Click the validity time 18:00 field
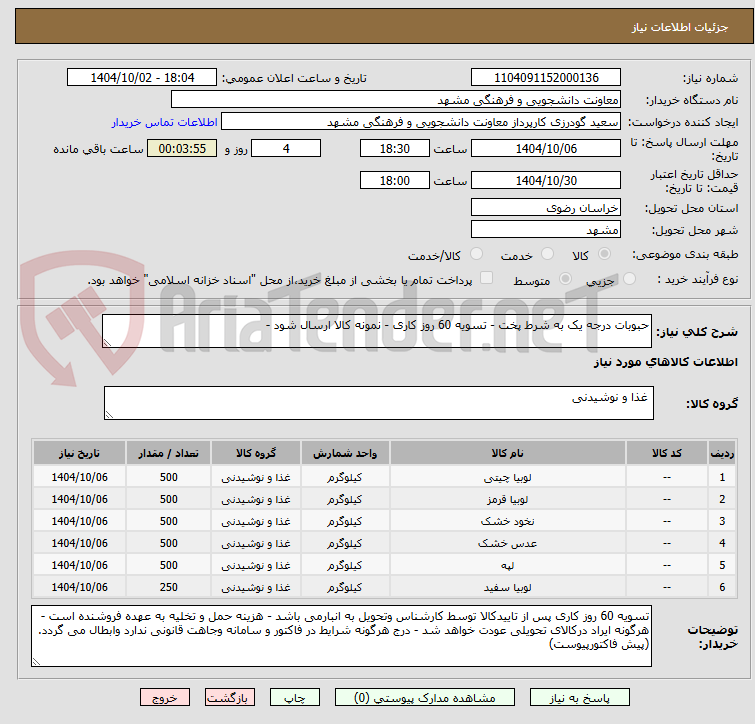Image resolution: width=755 pixels, height=724 pixels. point(394,180)
